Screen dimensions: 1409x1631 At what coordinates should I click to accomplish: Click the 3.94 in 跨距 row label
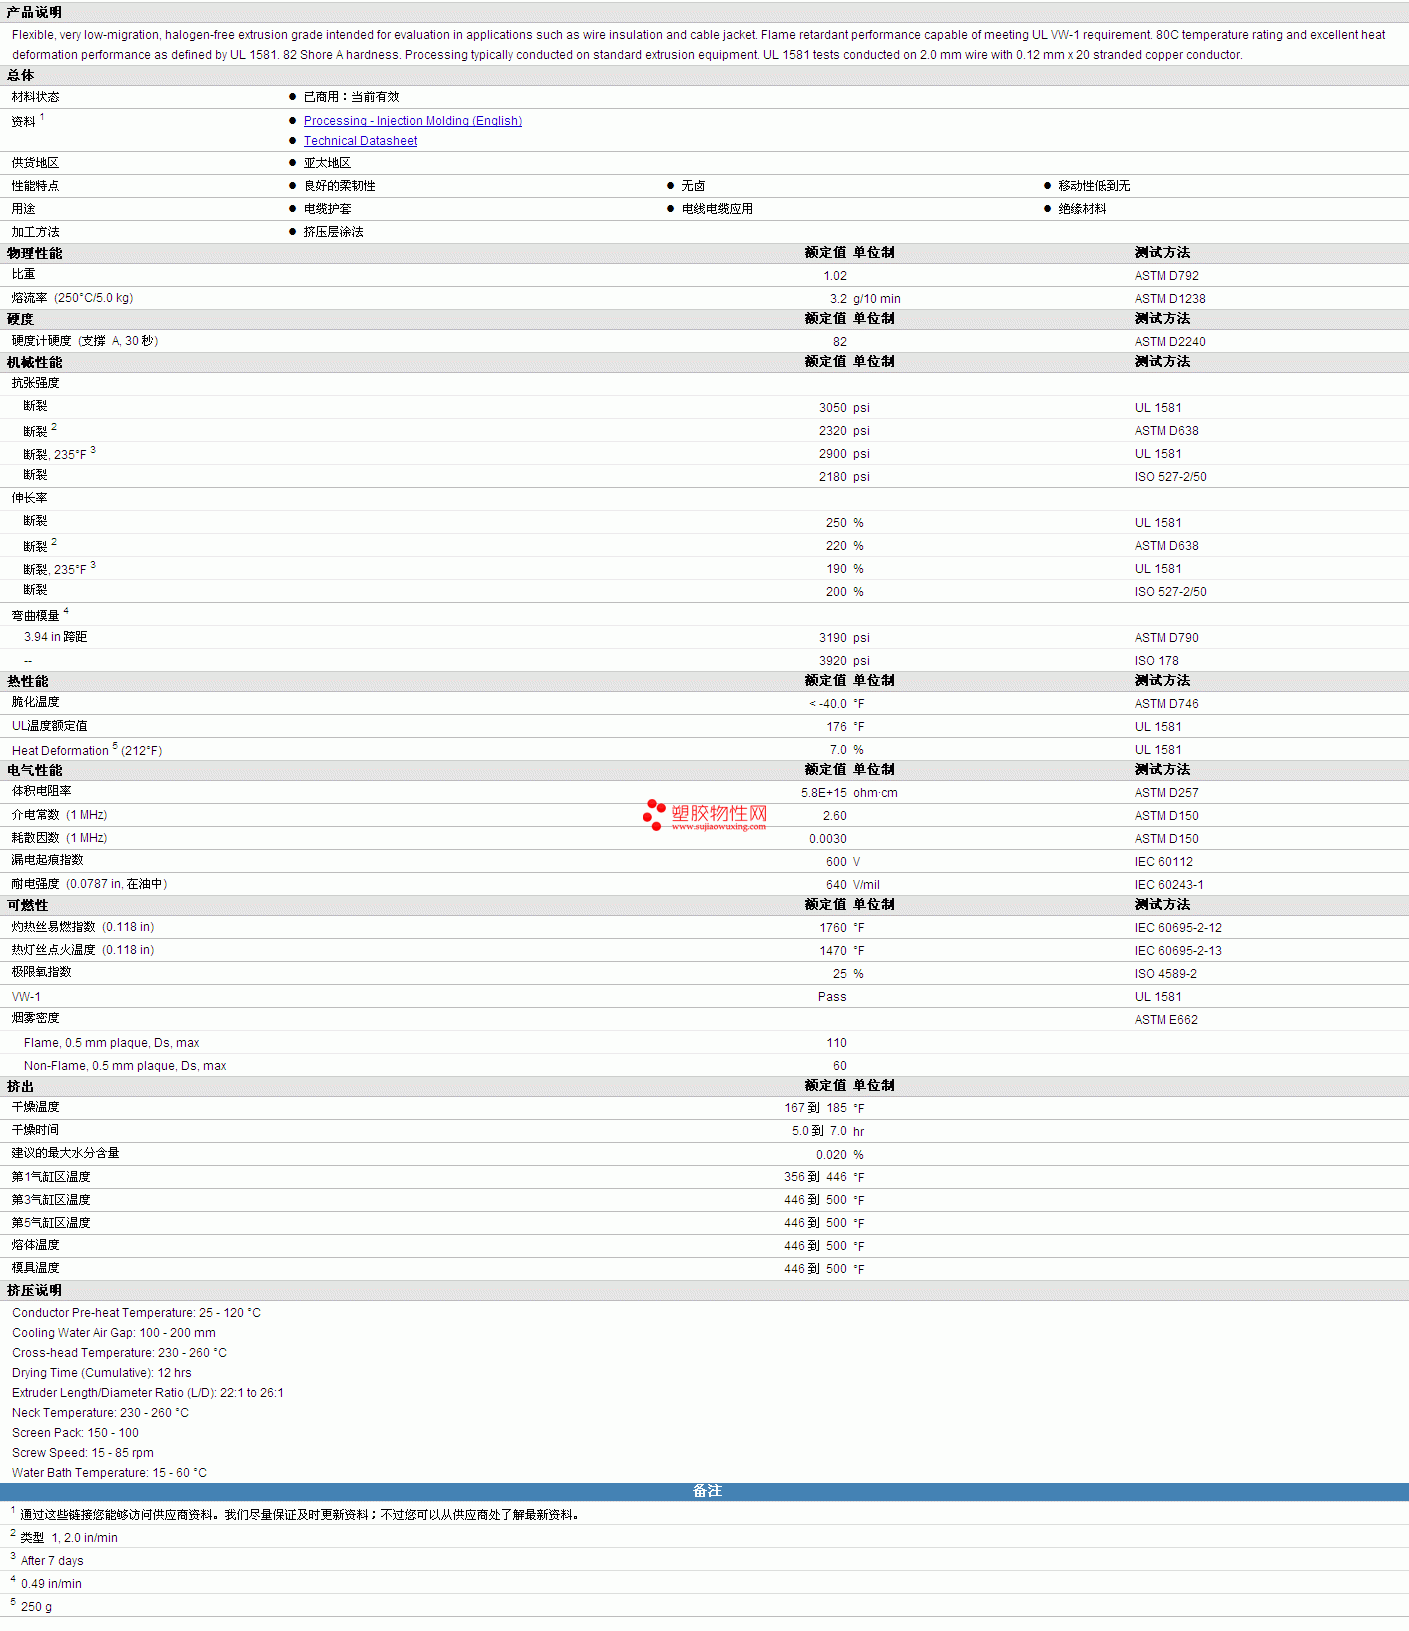(55, 637)
